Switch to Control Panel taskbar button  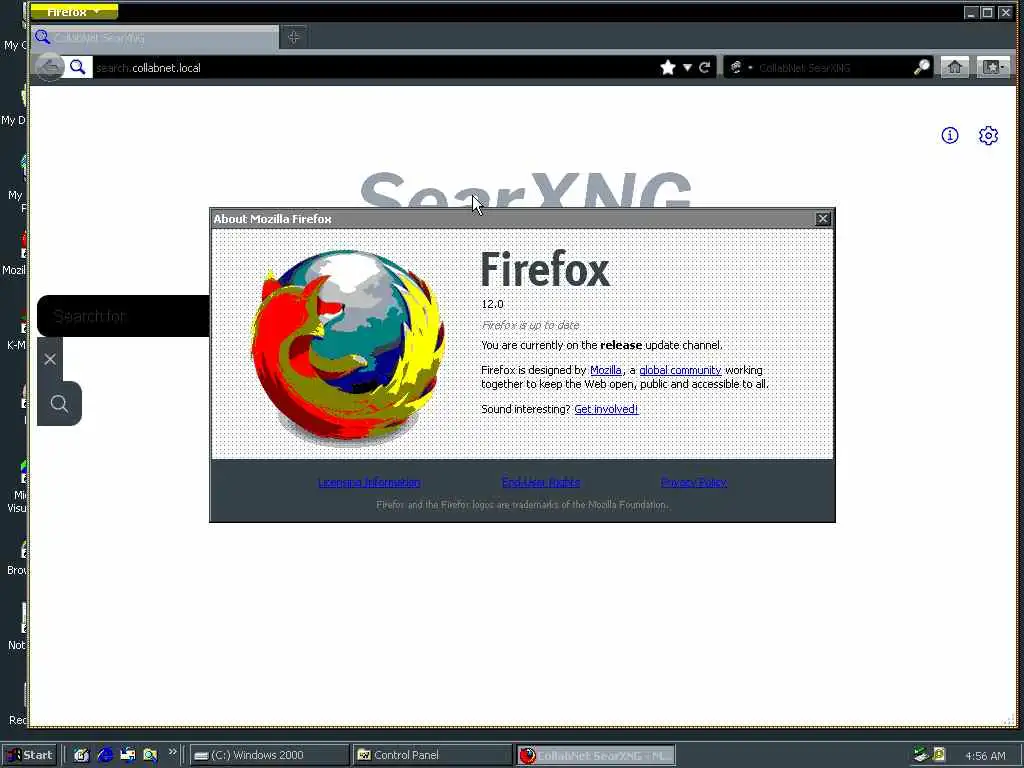[432, 755]
